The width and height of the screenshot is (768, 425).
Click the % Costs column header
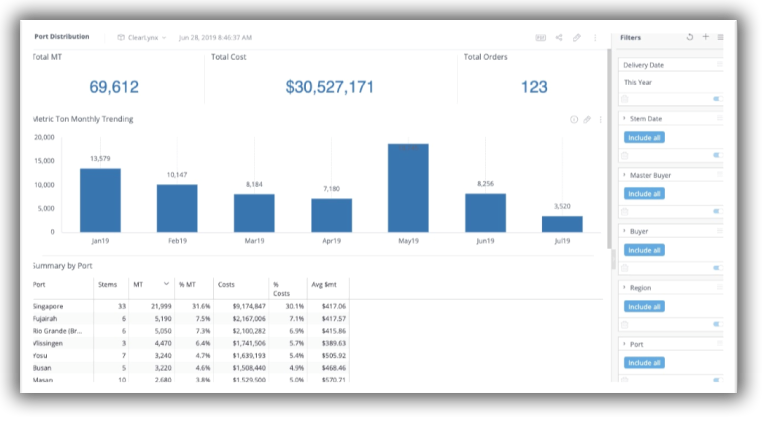[x=281, y=289]
